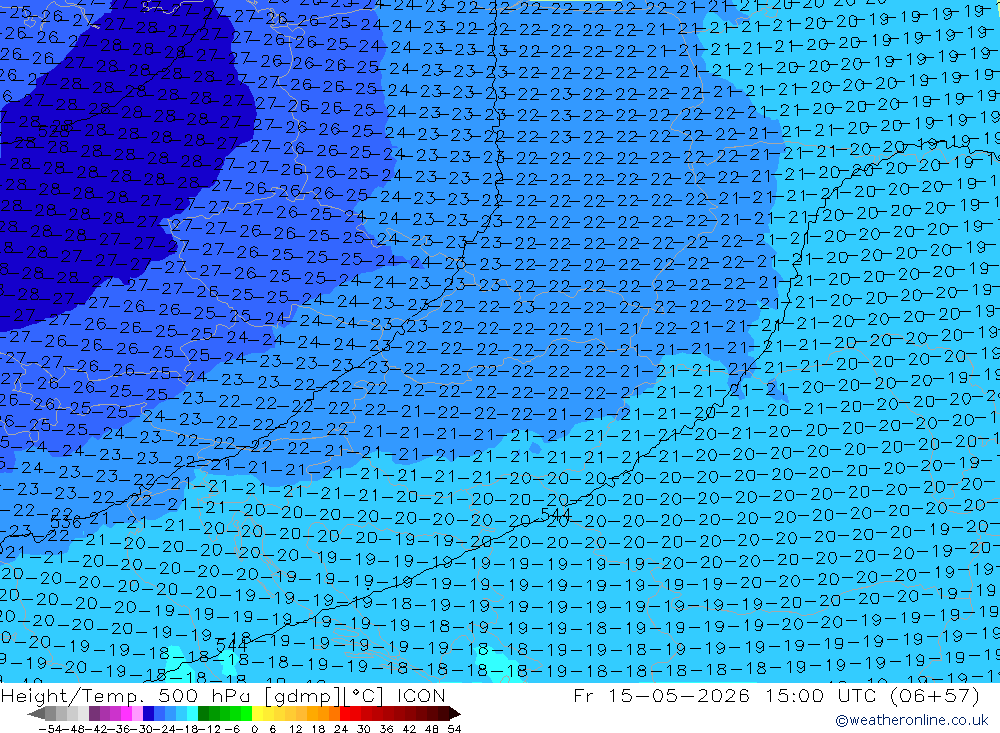Click the '0' legend value
The height and width of the screenshot is (733, 1000).
(x=254, y=729)
